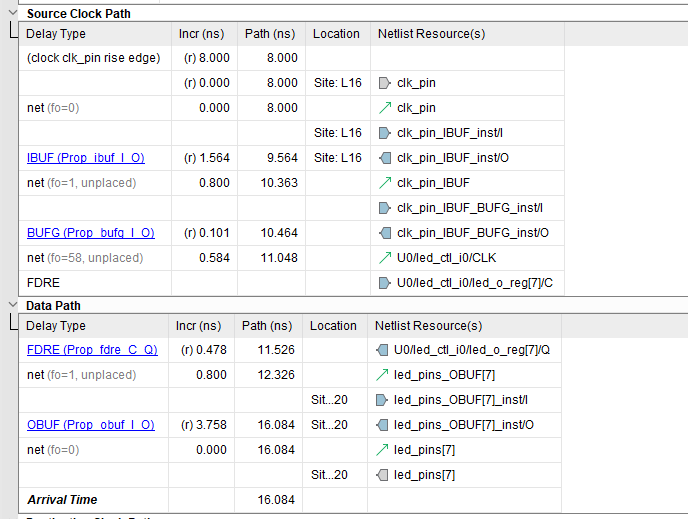Open the IBUF (Prop_ibuf_I_O) link
Viewport: 688px width, 519px height.
pos(86,158)
